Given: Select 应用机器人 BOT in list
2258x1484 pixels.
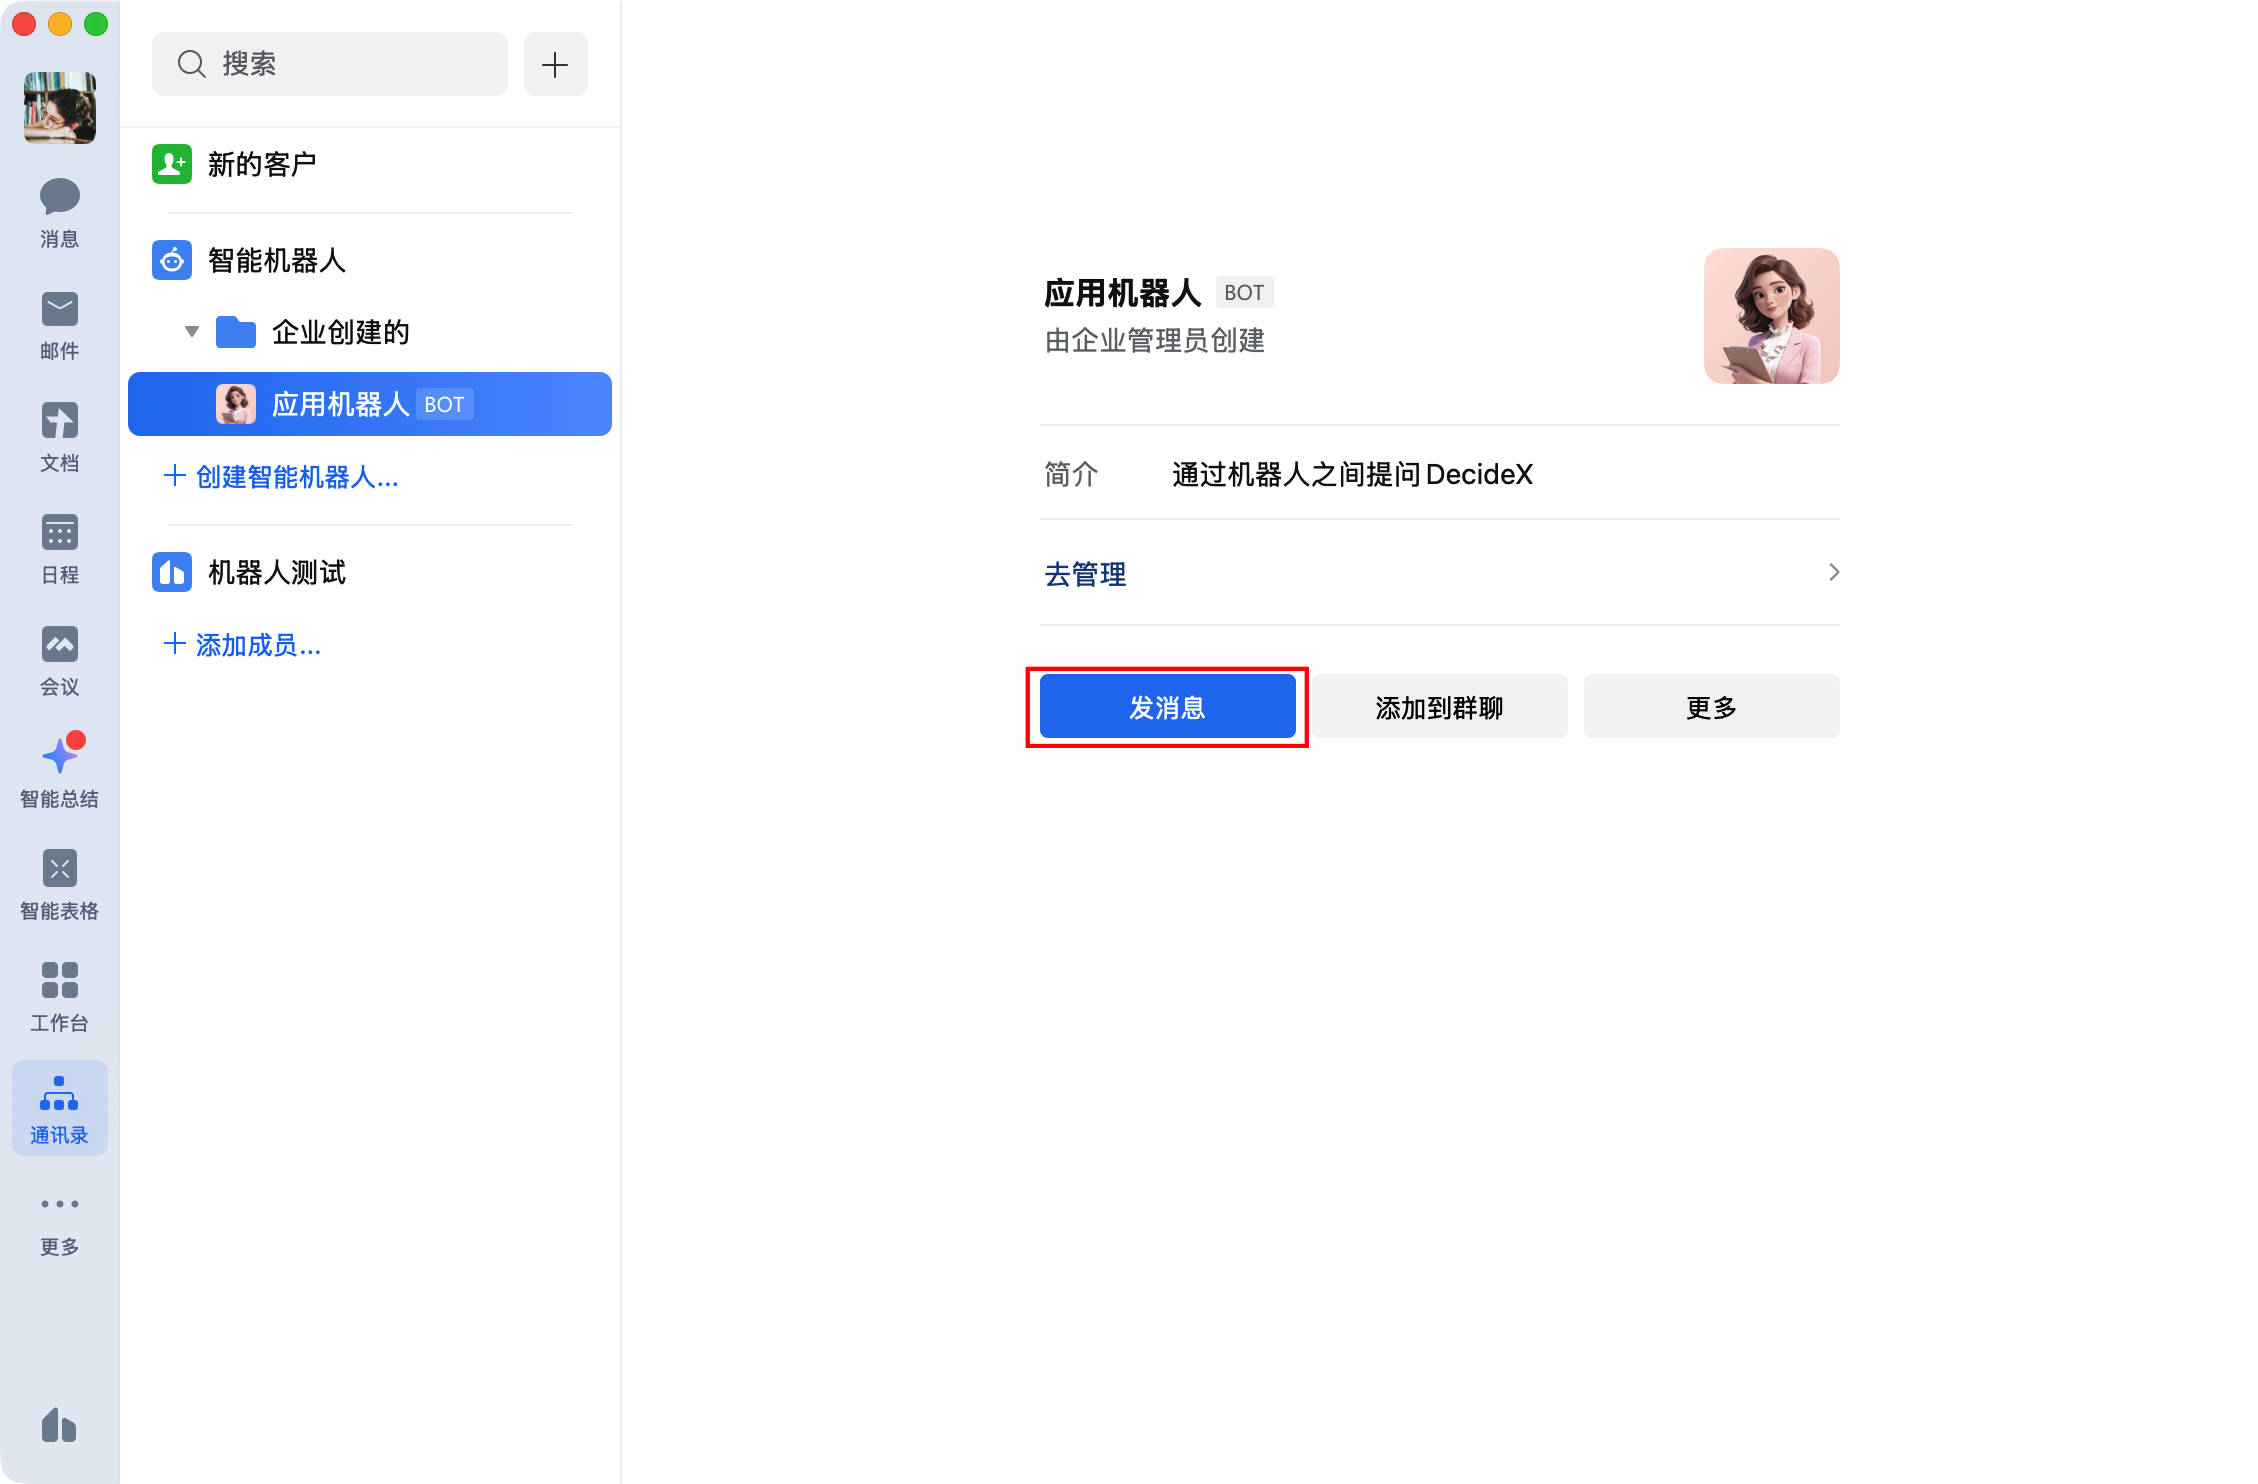Looking at the screenshot, I should 370,404.
